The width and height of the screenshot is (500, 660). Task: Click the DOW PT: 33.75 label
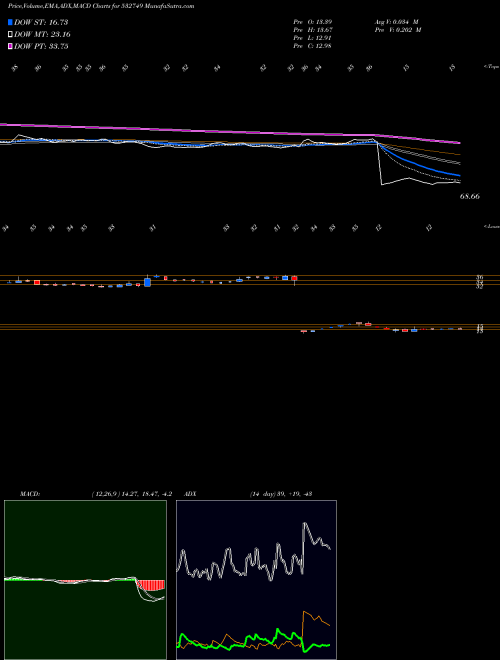click(41, 46)
